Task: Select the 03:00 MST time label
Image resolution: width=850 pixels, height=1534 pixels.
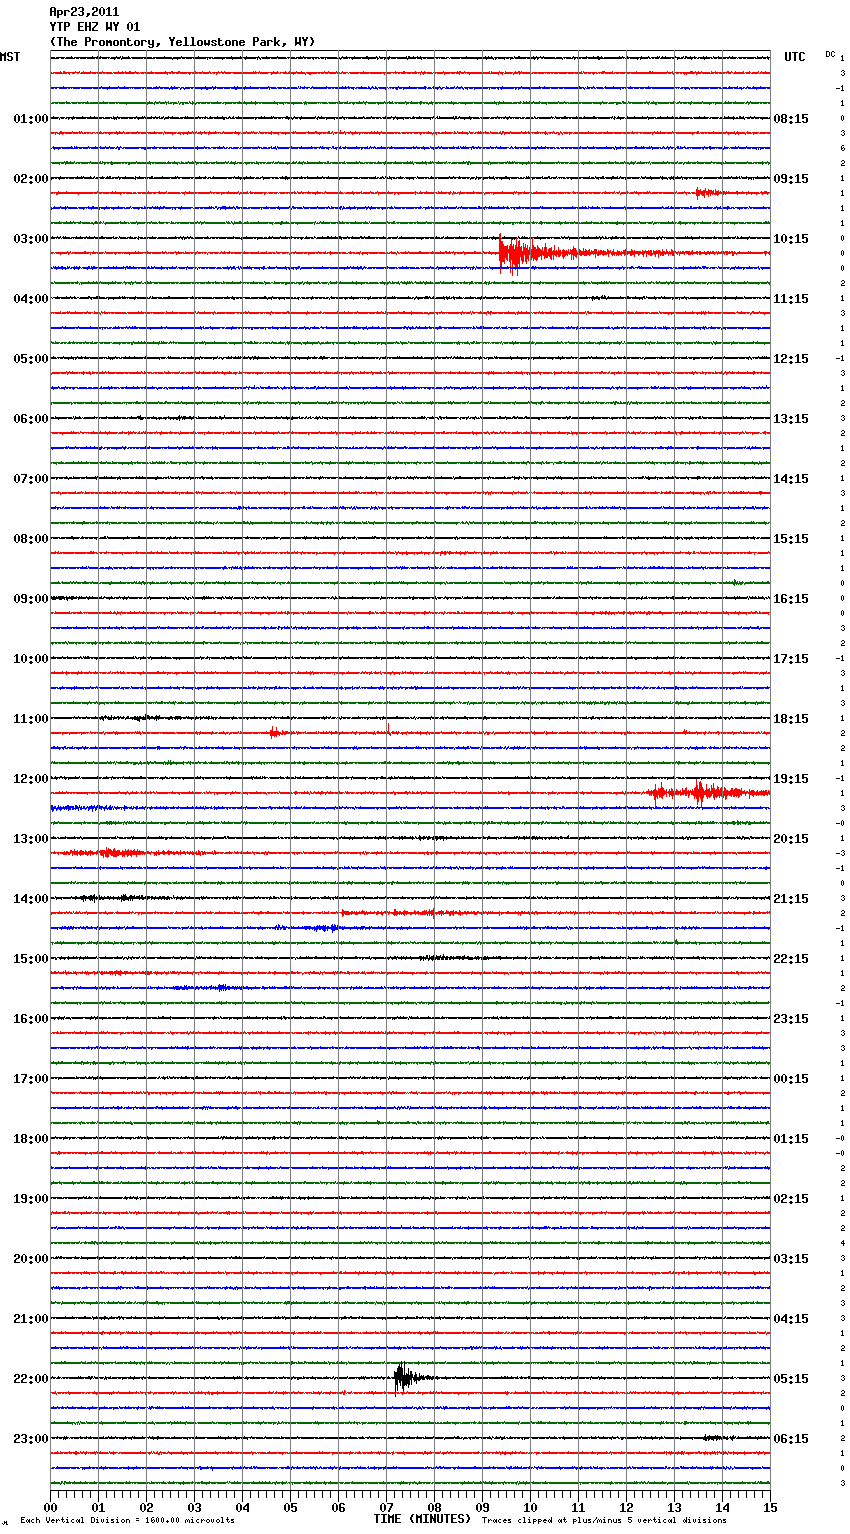Action: point(30,239)
